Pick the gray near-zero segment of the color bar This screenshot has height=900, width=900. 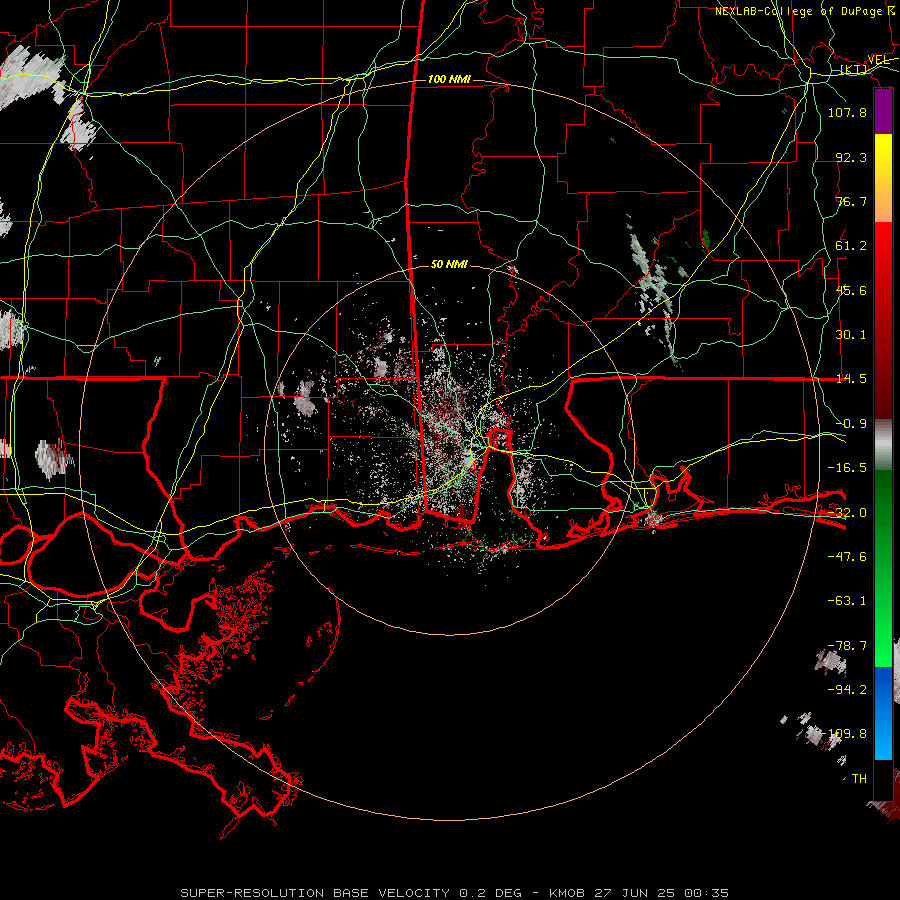883,445
